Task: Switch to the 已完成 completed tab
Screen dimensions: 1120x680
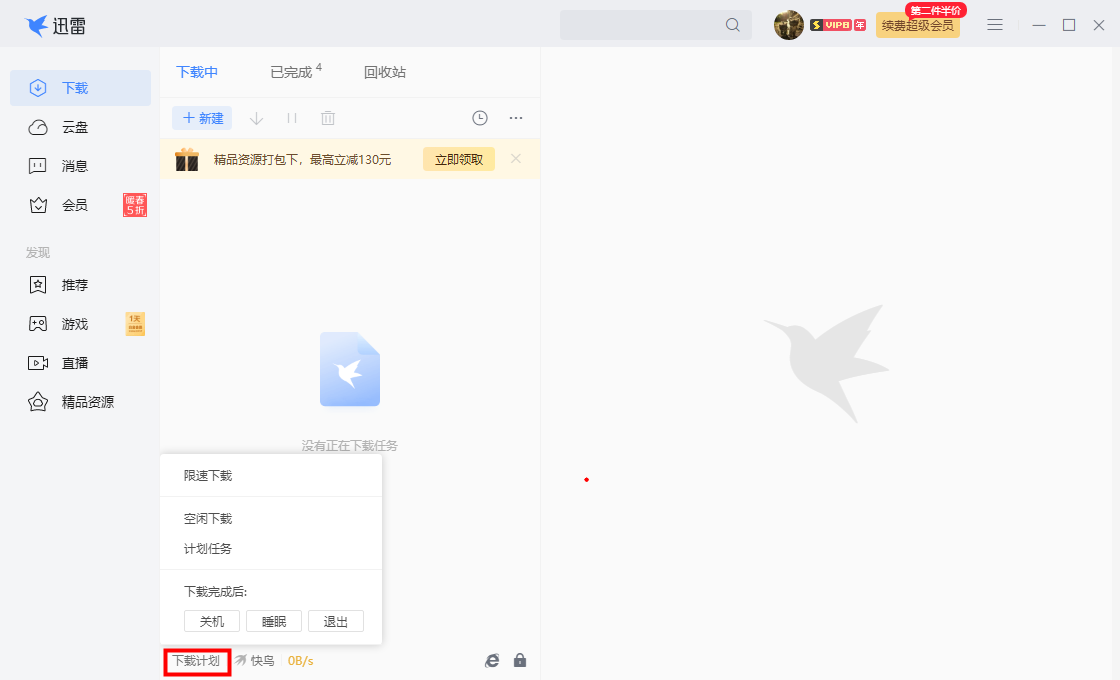Action: pos(293,71)
